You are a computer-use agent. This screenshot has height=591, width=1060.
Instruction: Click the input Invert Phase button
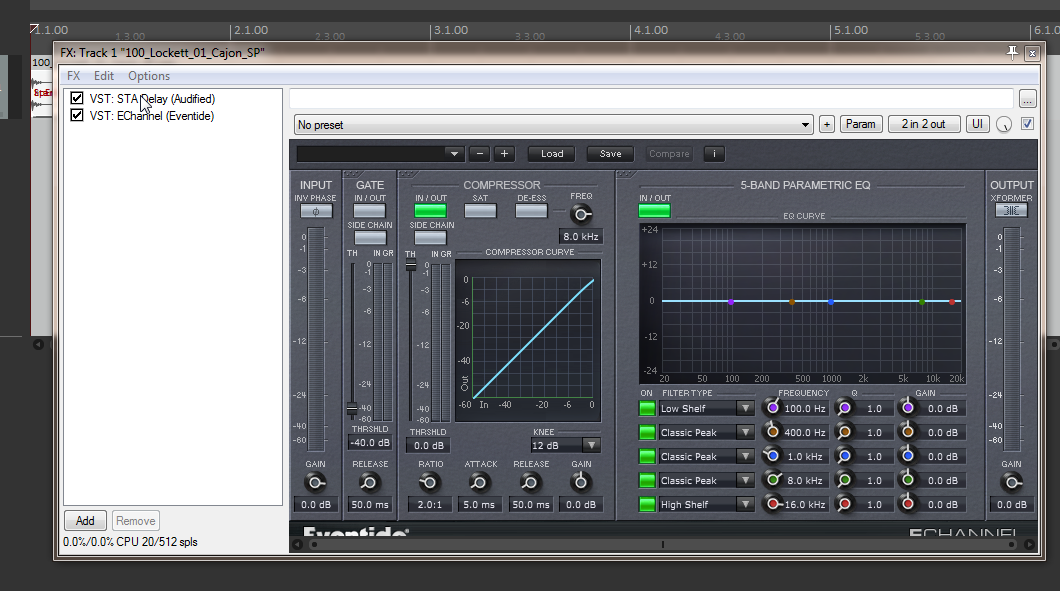(316, 211)
